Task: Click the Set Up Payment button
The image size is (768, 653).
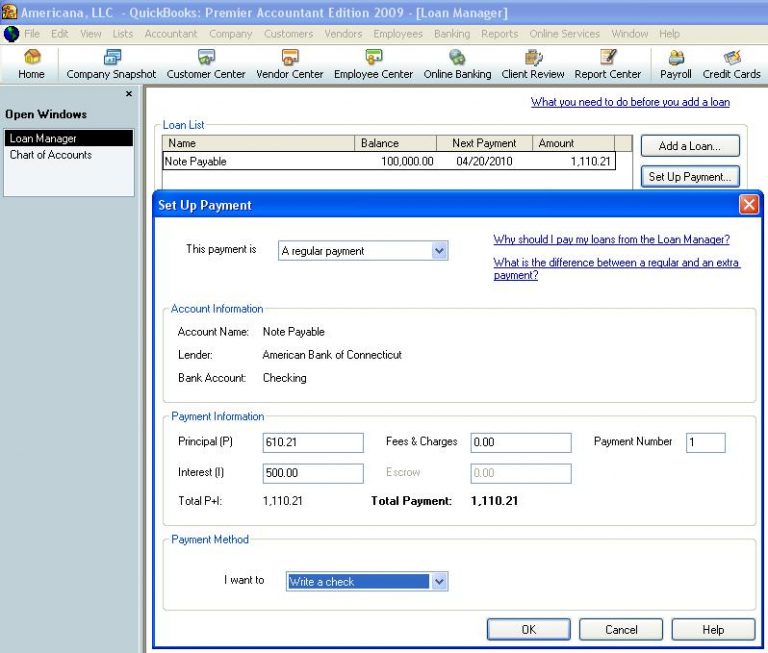Action: tap(690, 177)
